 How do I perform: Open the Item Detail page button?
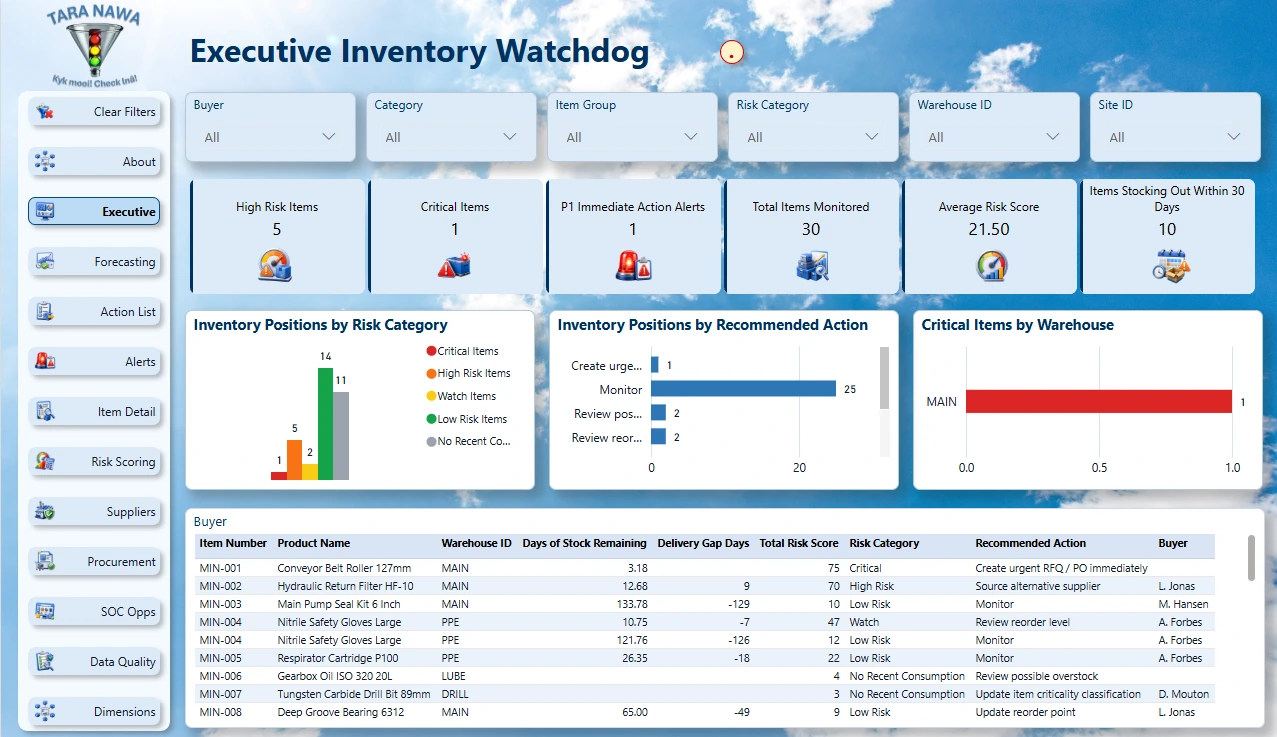tap(94, 412)
